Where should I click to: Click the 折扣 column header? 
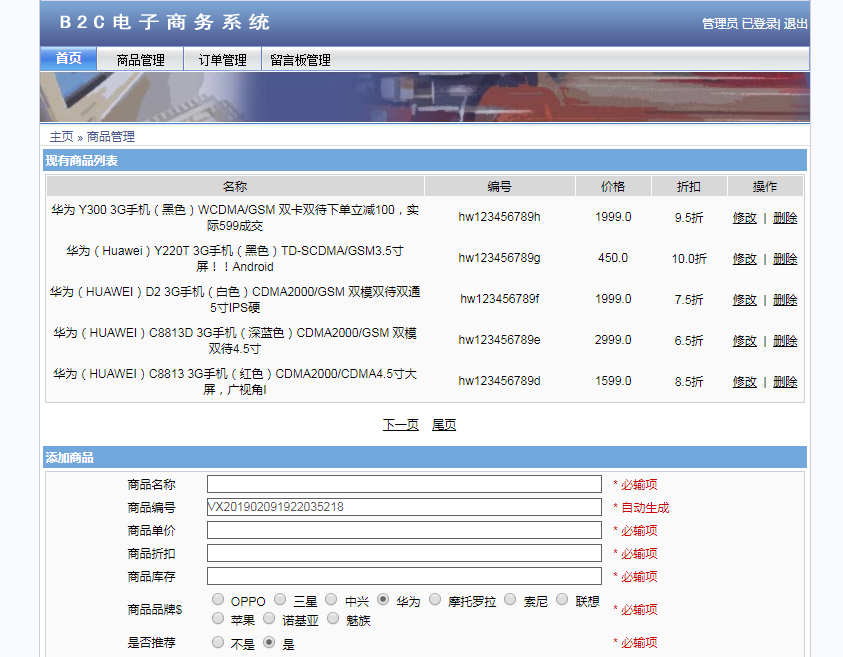click(689, 186)
